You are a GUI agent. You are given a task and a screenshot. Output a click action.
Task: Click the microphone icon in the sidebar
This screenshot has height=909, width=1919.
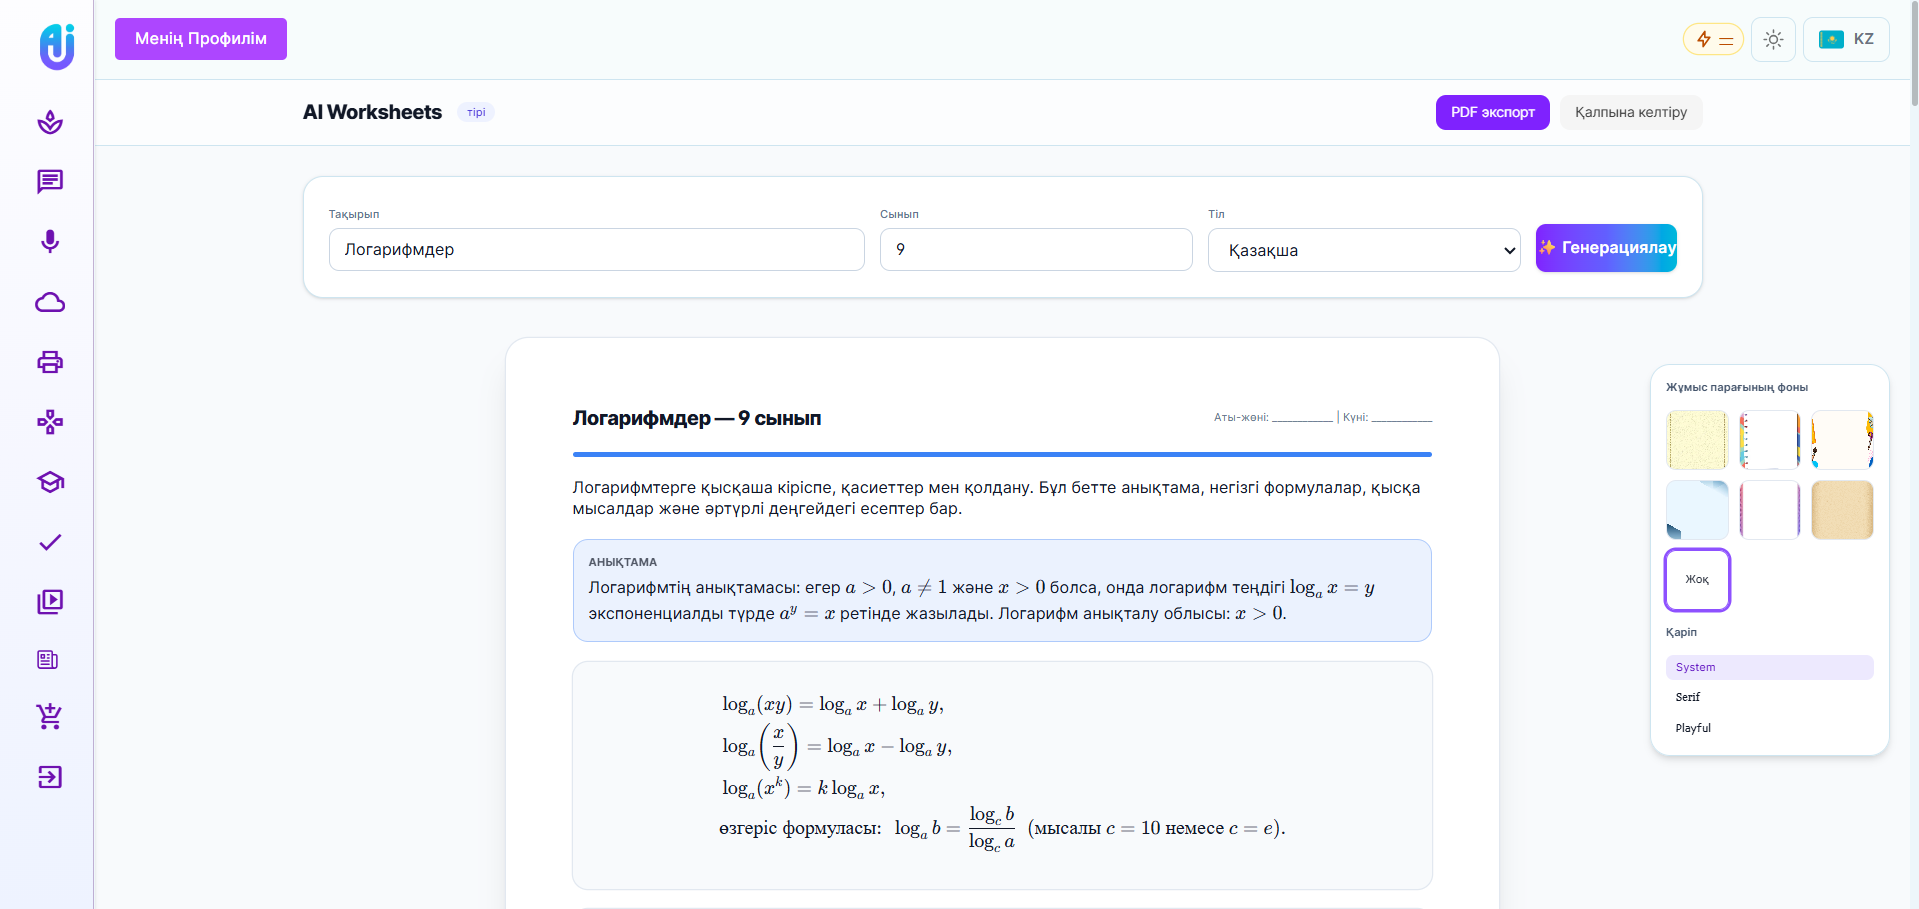pyautogui.click(x=50, y=242)
